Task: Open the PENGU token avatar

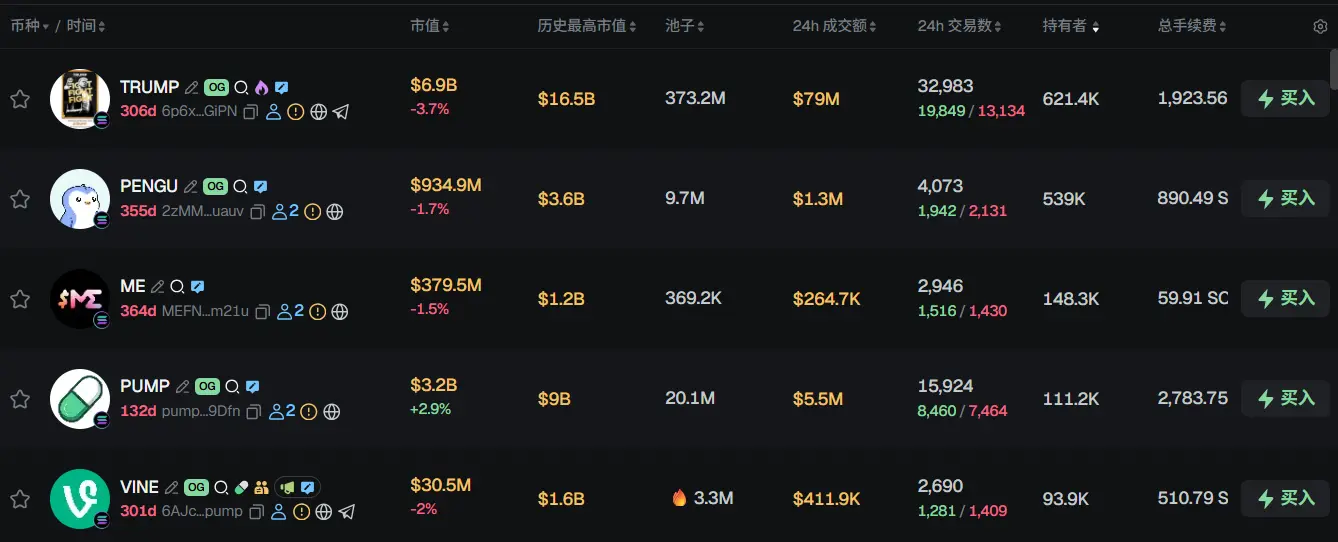Action: (80, 199)
